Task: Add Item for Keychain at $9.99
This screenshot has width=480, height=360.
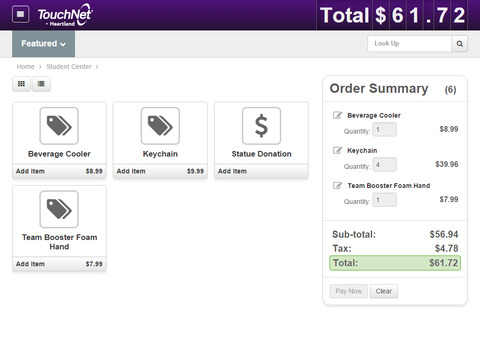Action: [160, 171]
